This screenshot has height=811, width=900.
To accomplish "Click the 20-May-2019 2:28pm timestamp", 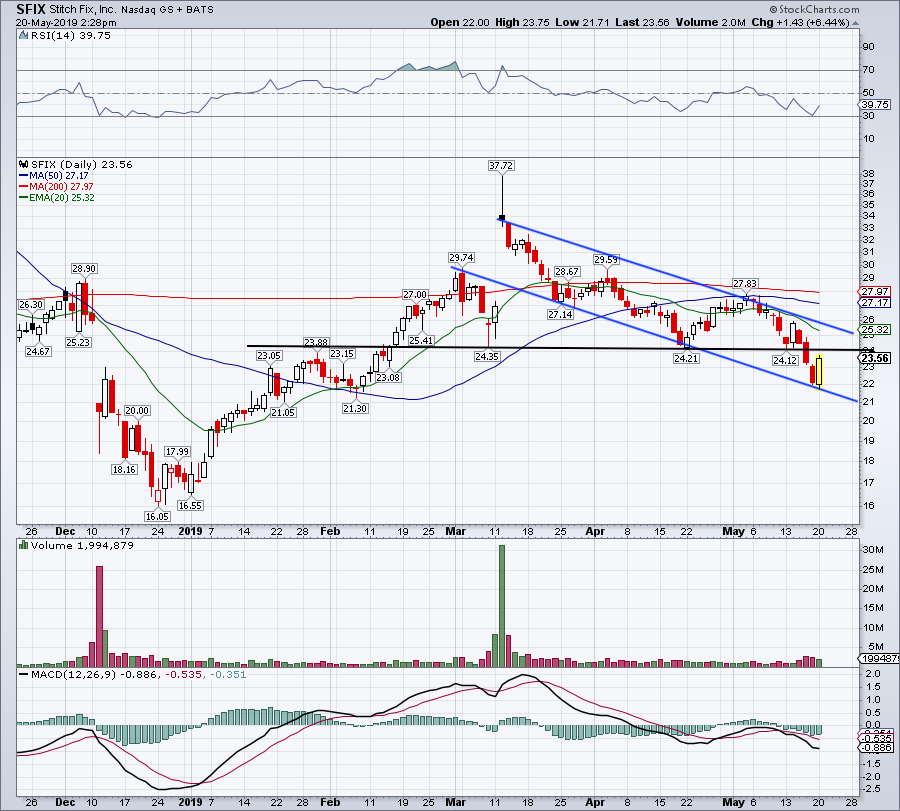I will click(x=66, y=23).
